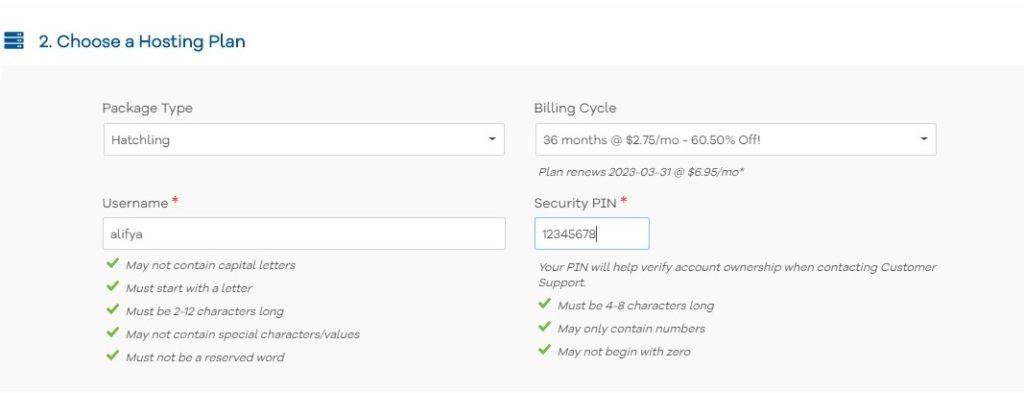Click the checkmark next to Must be 2-12 characters long
Screen dimensions: 1024x393
112,309
